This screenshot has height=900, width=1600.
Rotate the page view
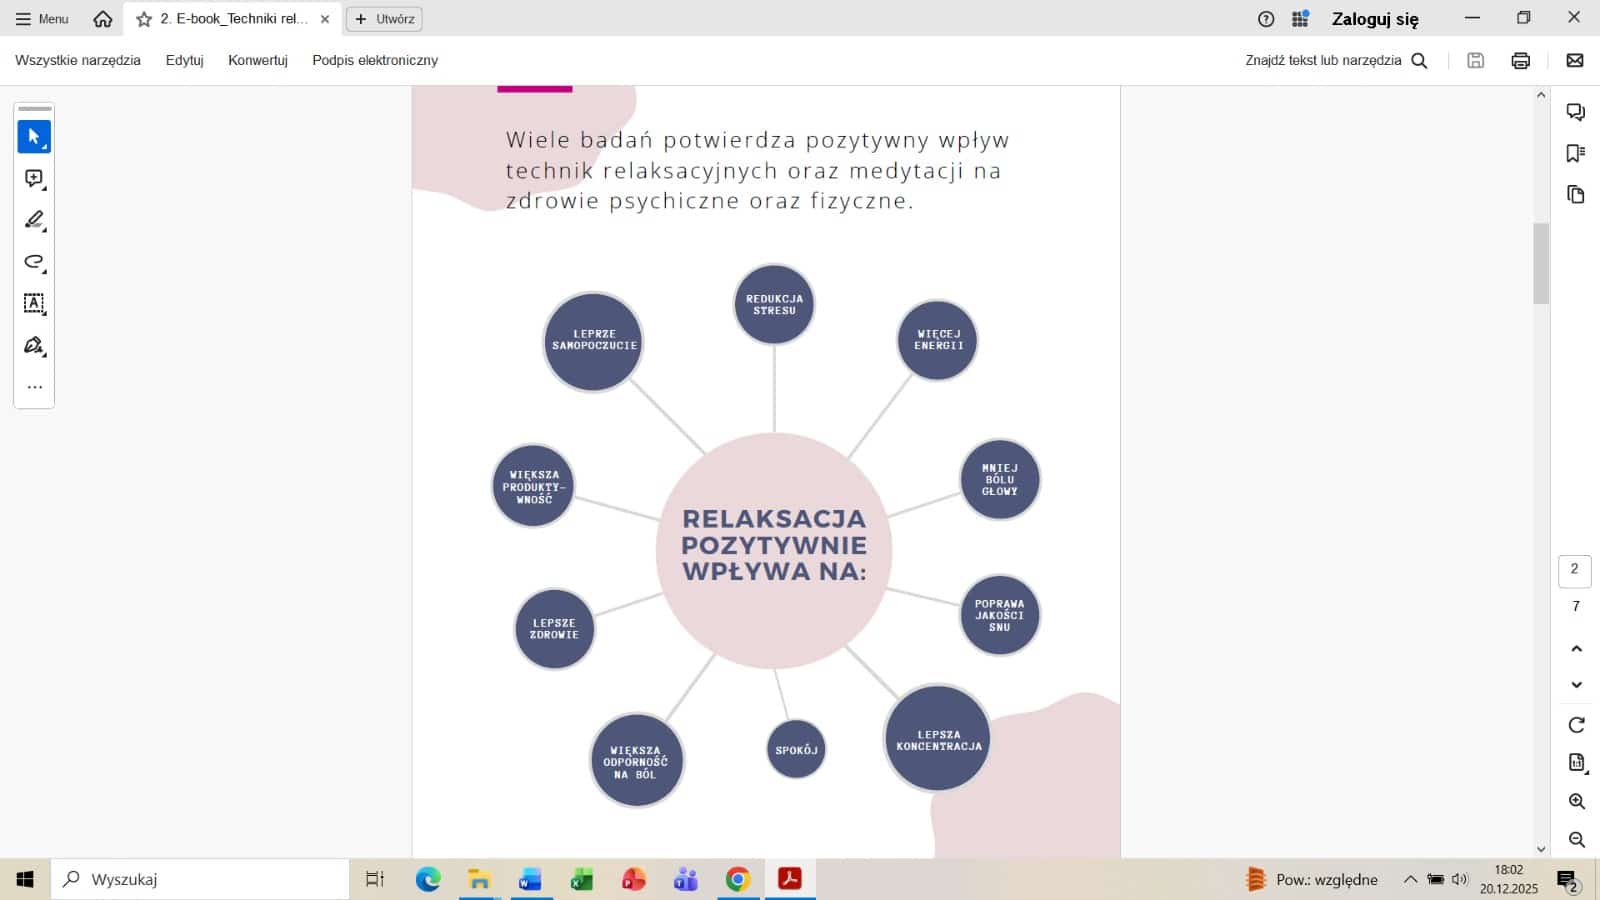tap(1576, 725)
